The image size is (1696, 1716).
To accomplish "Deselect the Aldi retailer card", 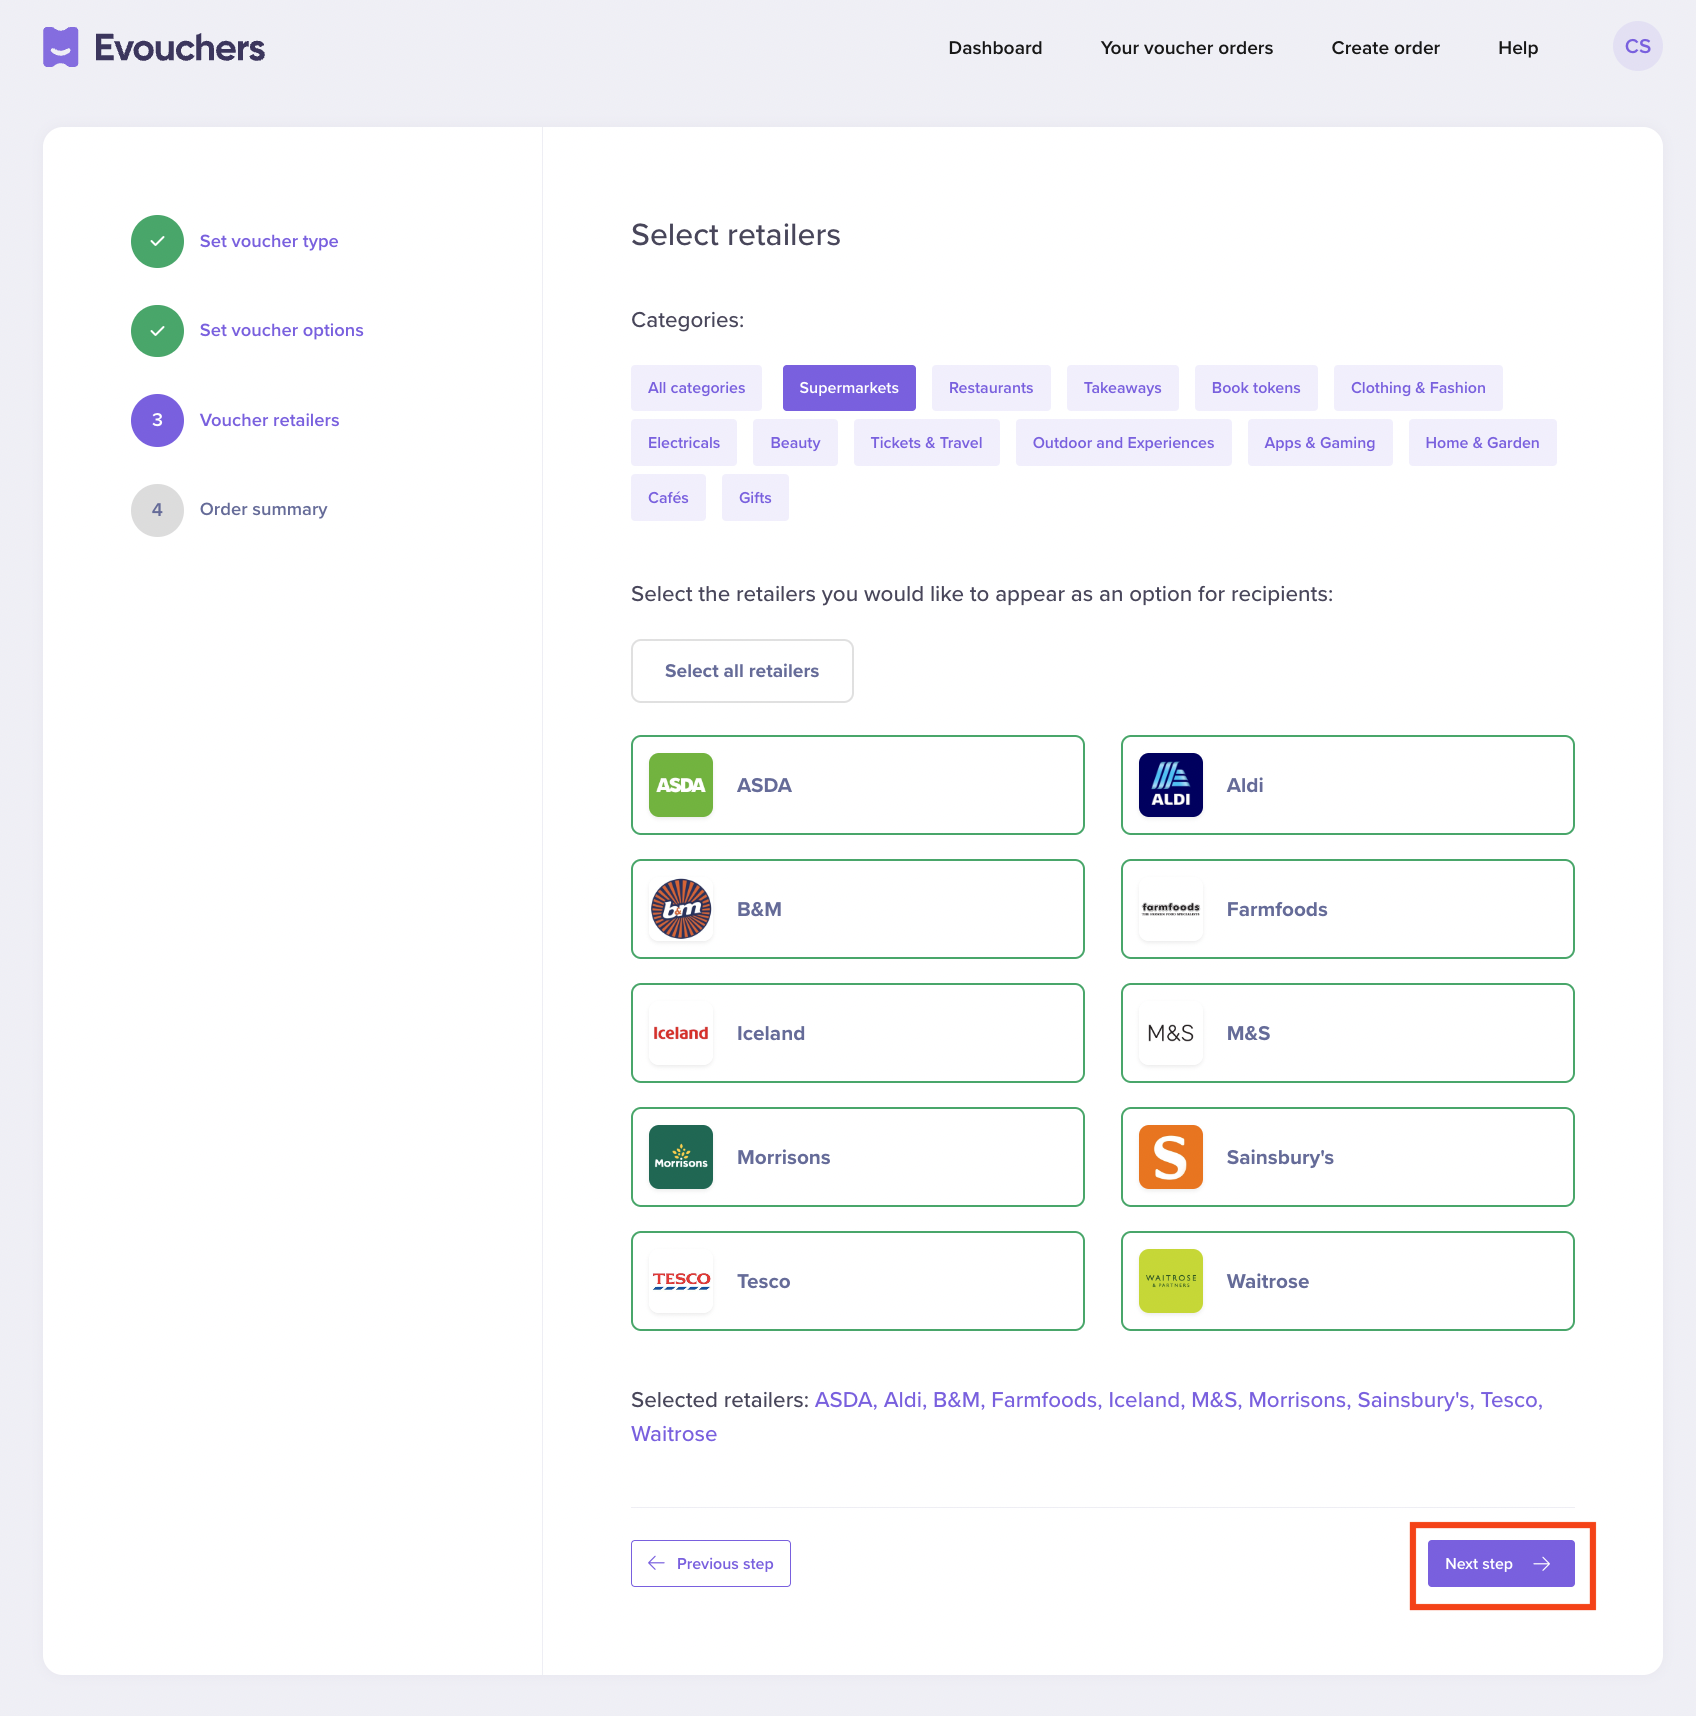I will pyautogui.click(x=1348, y=785).
